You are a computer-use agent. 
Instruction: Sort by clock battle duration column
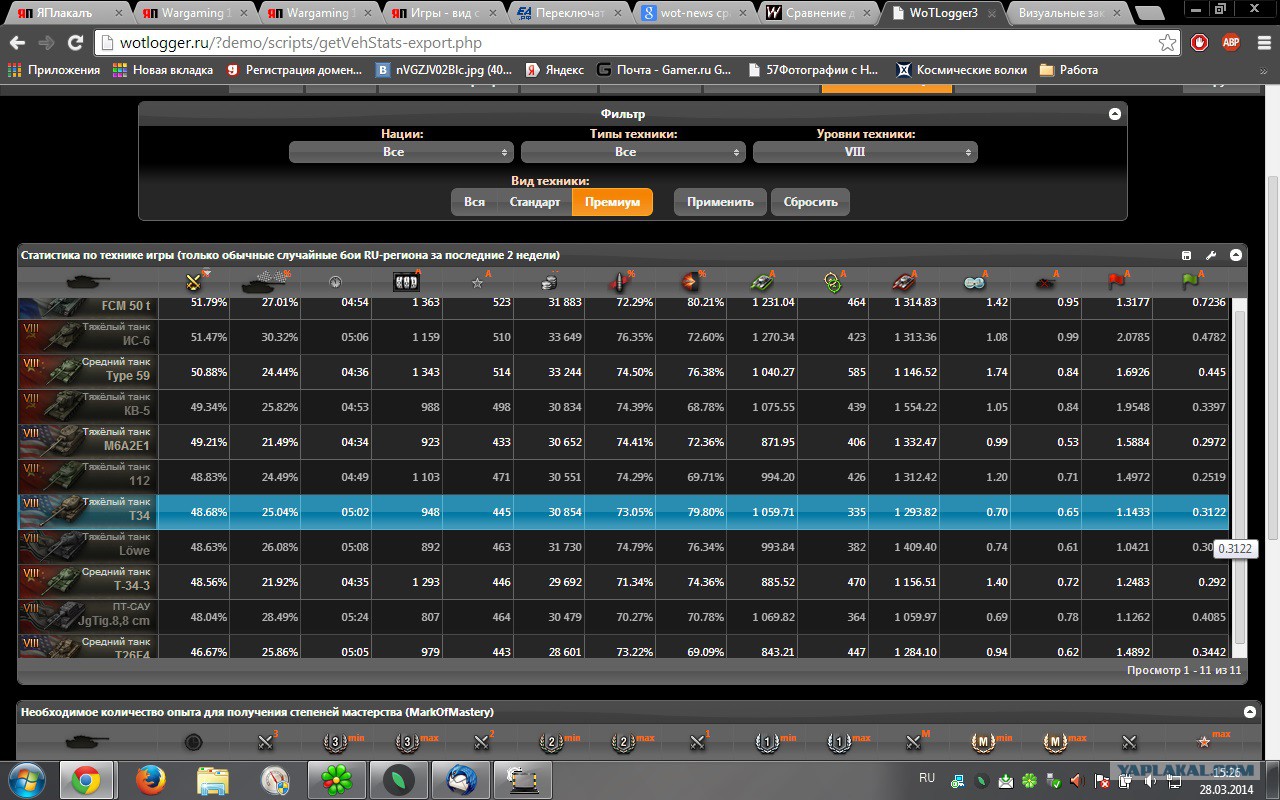click(336, 282)
